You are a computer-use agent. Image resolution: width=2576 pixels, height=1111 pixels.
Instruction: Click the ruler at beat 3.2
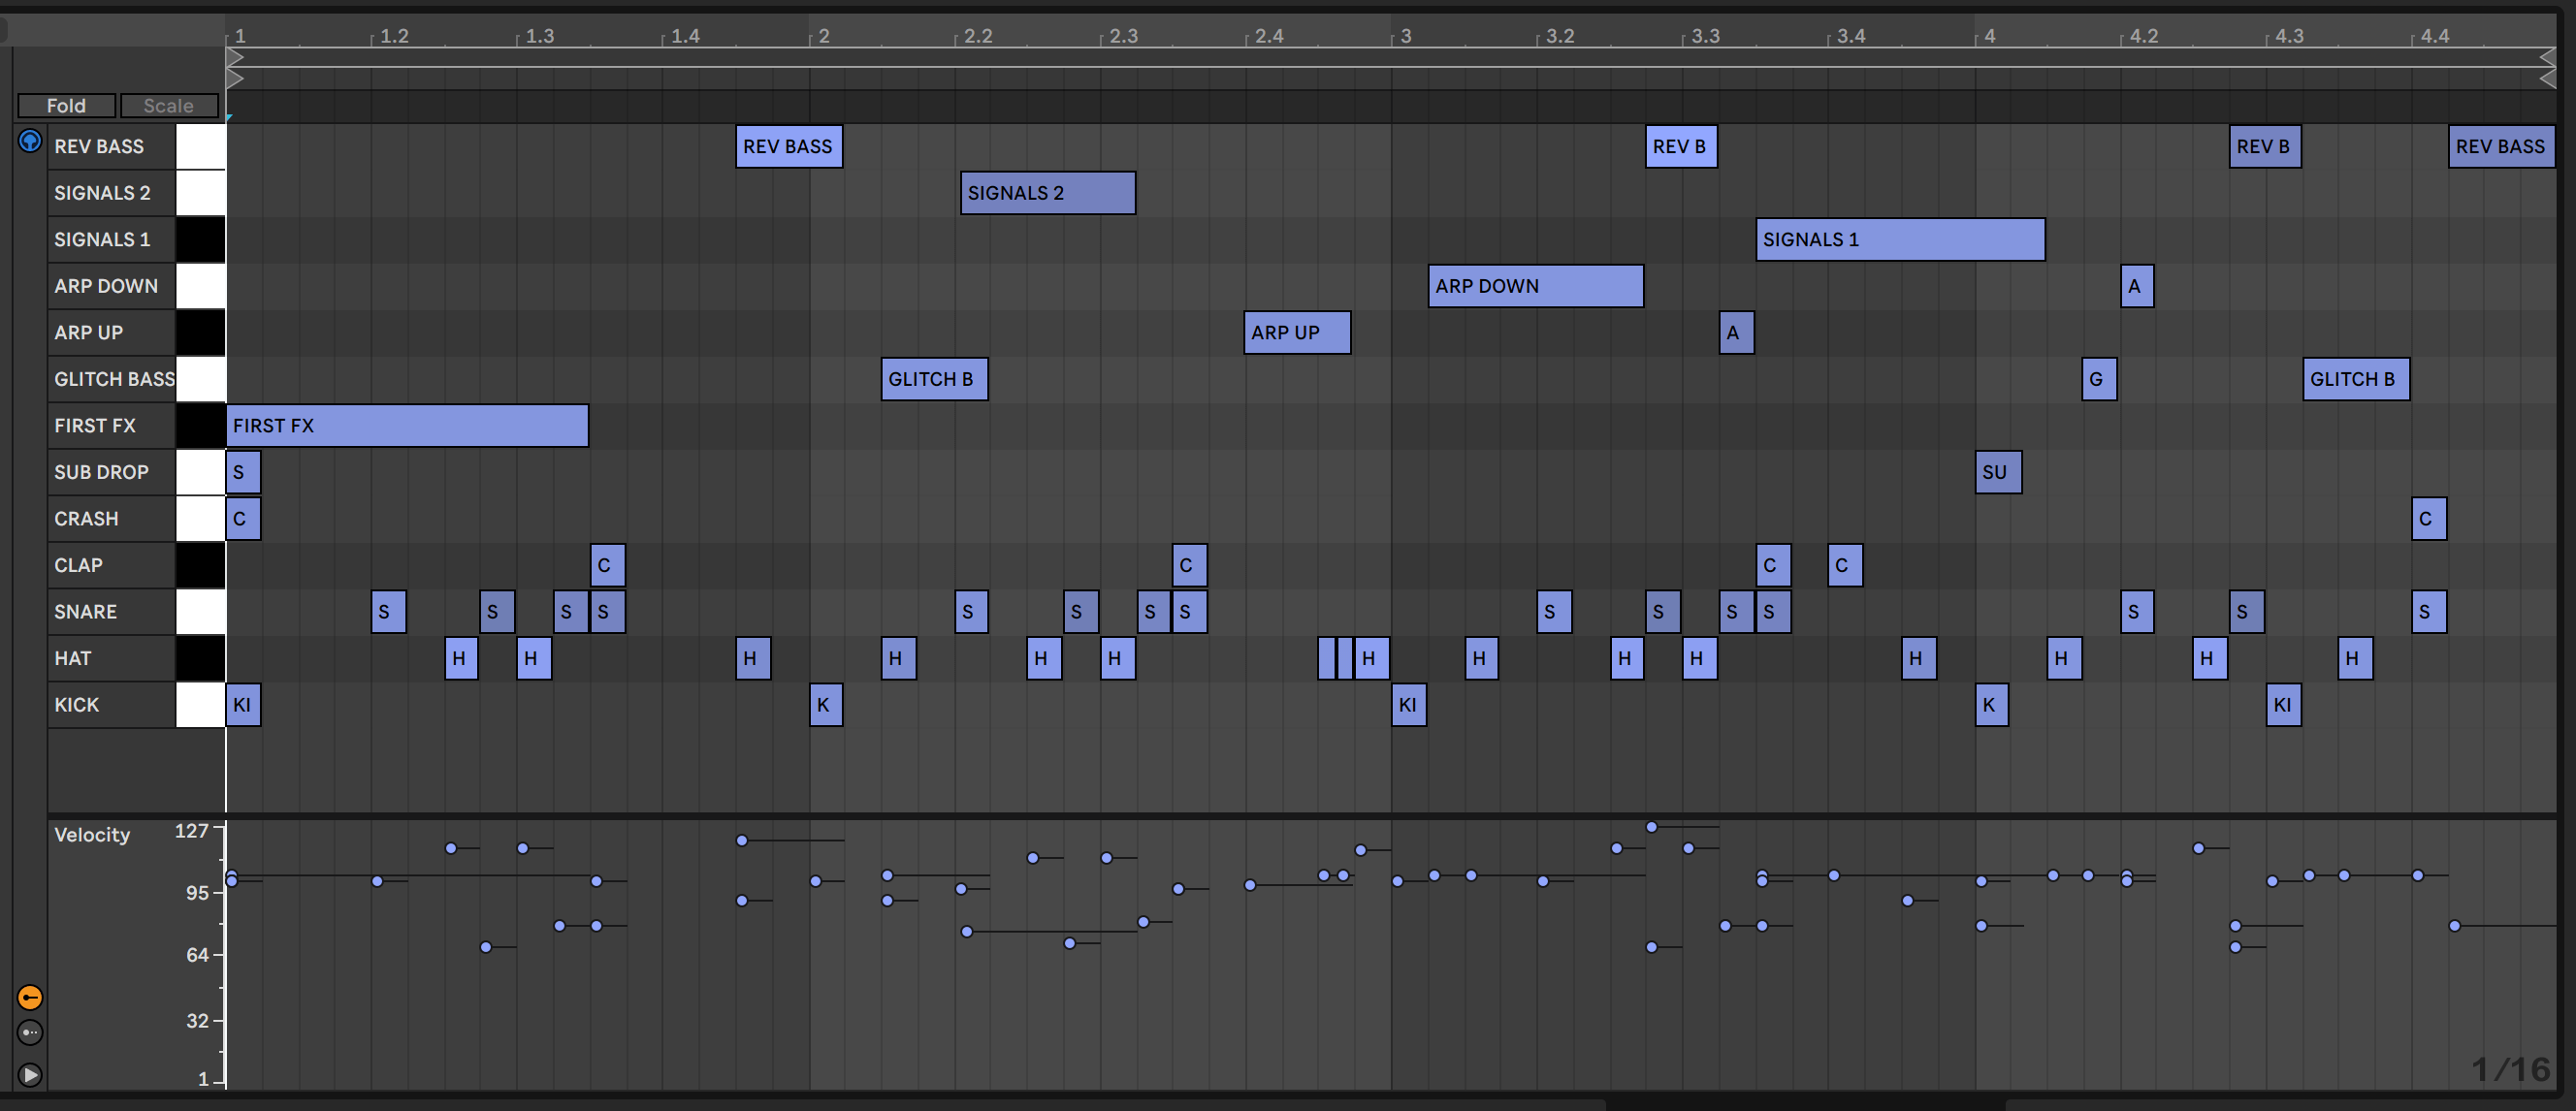pos(1560,36)
